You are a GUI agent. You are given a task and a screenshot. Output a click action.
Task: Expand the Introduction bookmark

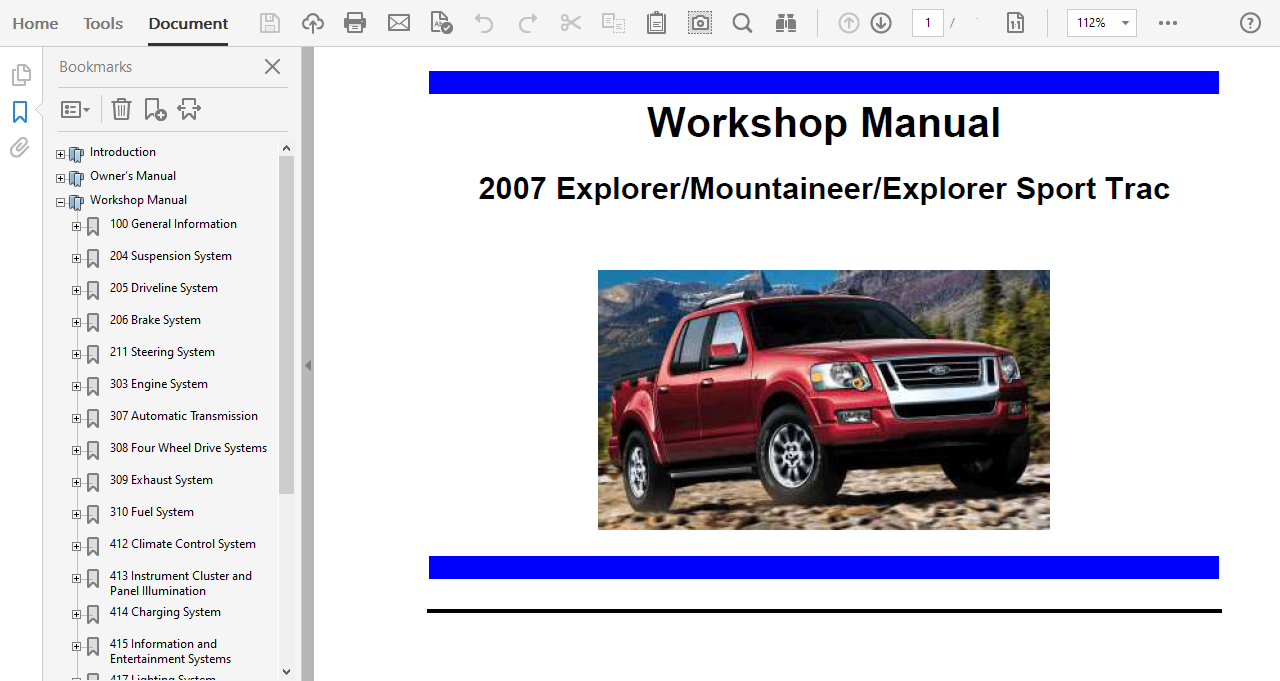click(x=60, y=154)
